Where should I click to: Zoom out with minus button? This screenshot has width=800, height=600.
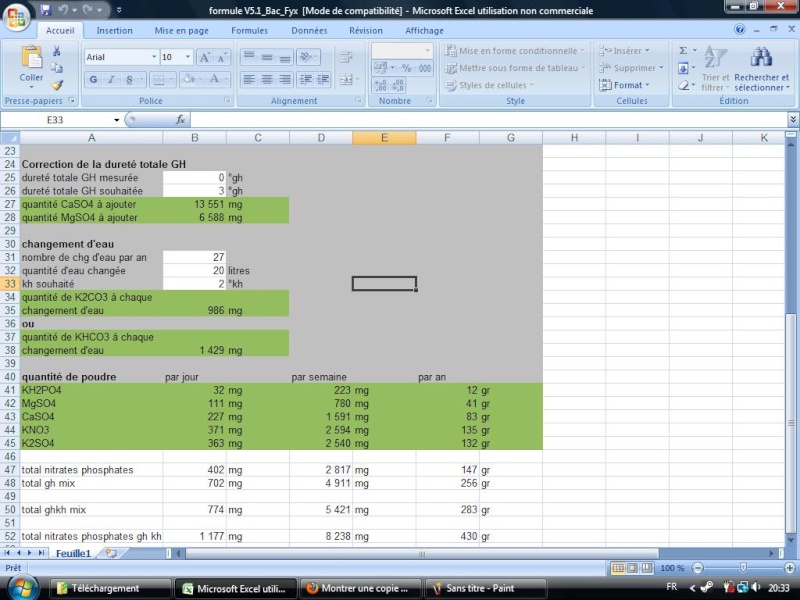(697, 568)
